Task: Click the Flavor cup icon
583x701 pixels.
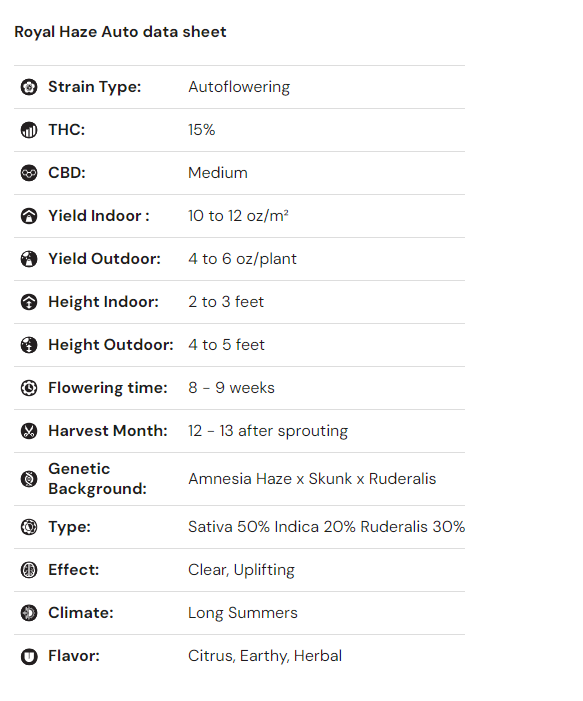Action: click(x=29, y=656)
